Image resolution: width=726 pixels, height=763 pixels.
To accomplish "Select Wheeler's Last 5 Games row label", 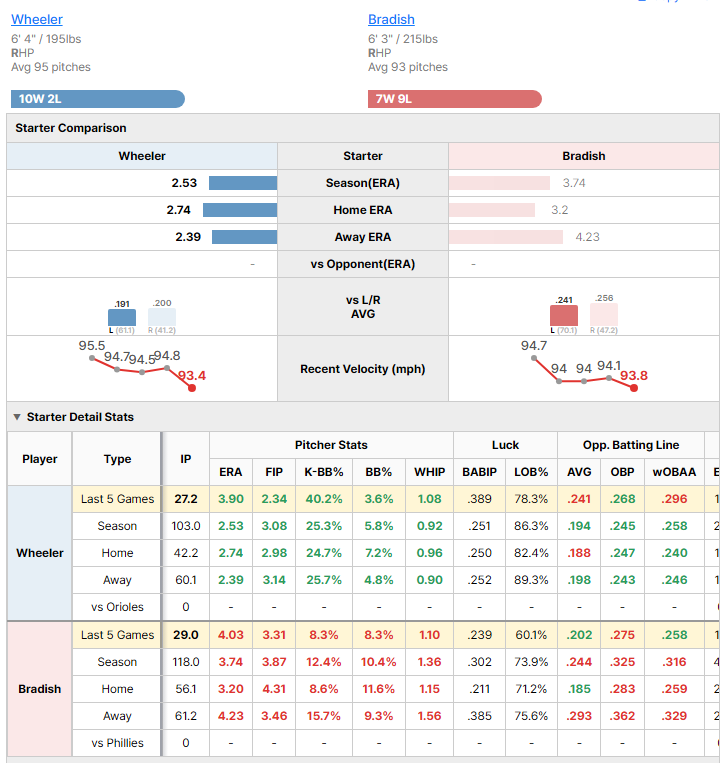I will (x=117, y=499).
